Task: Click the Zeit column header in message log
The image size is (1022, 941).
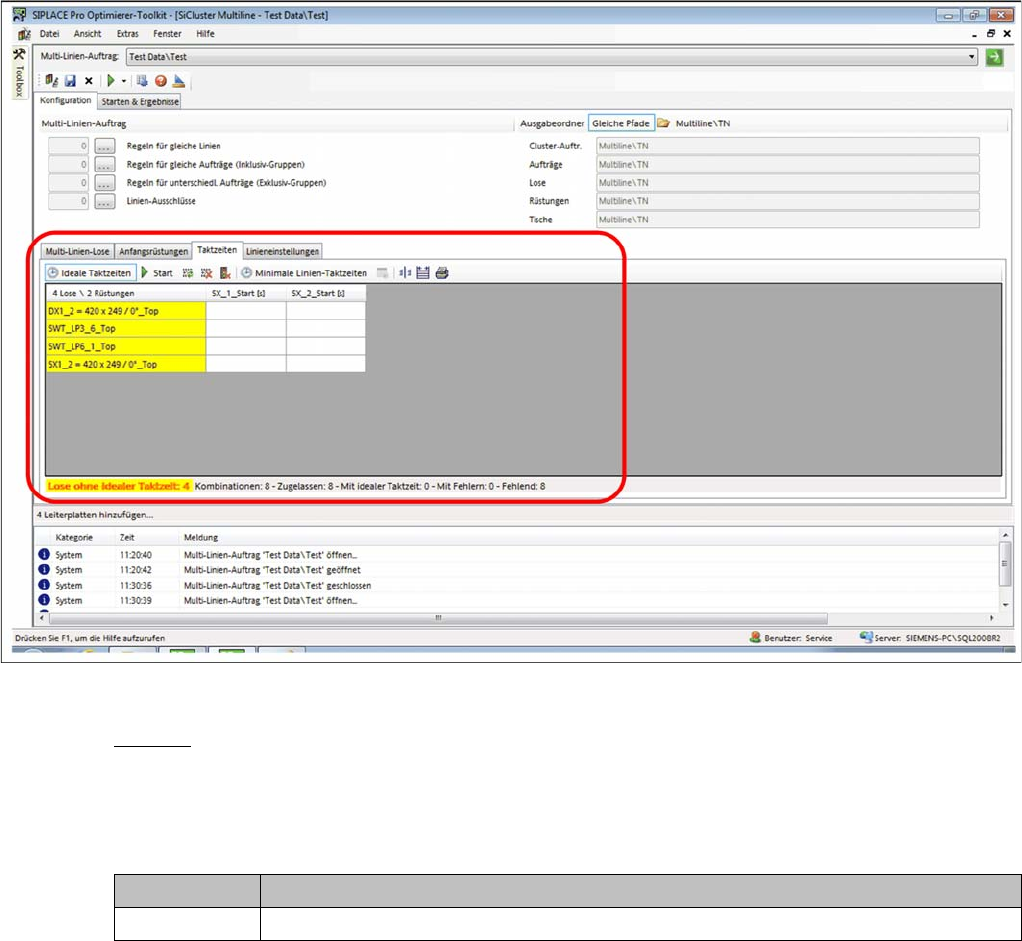Action: pos(128,538)
